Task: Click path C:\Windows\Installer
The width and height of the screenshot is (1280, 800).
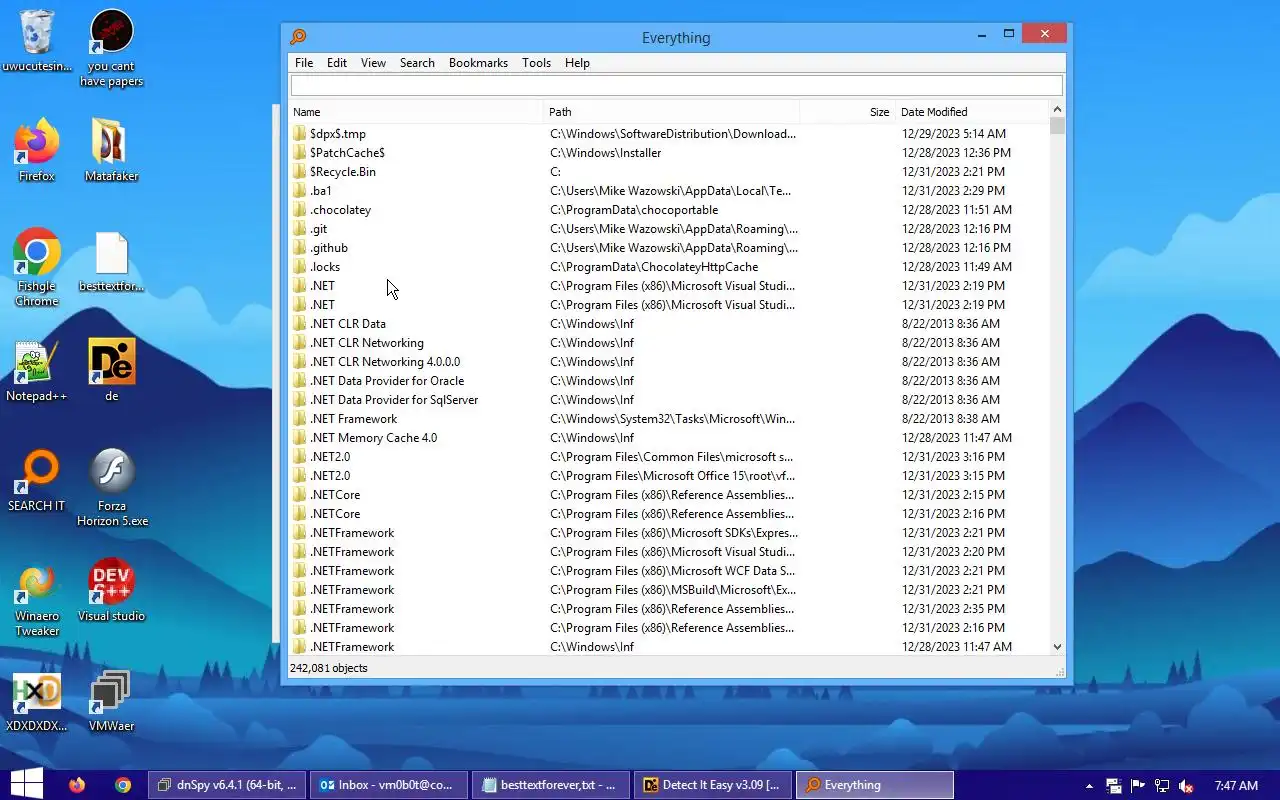Action: pos(606,153)
